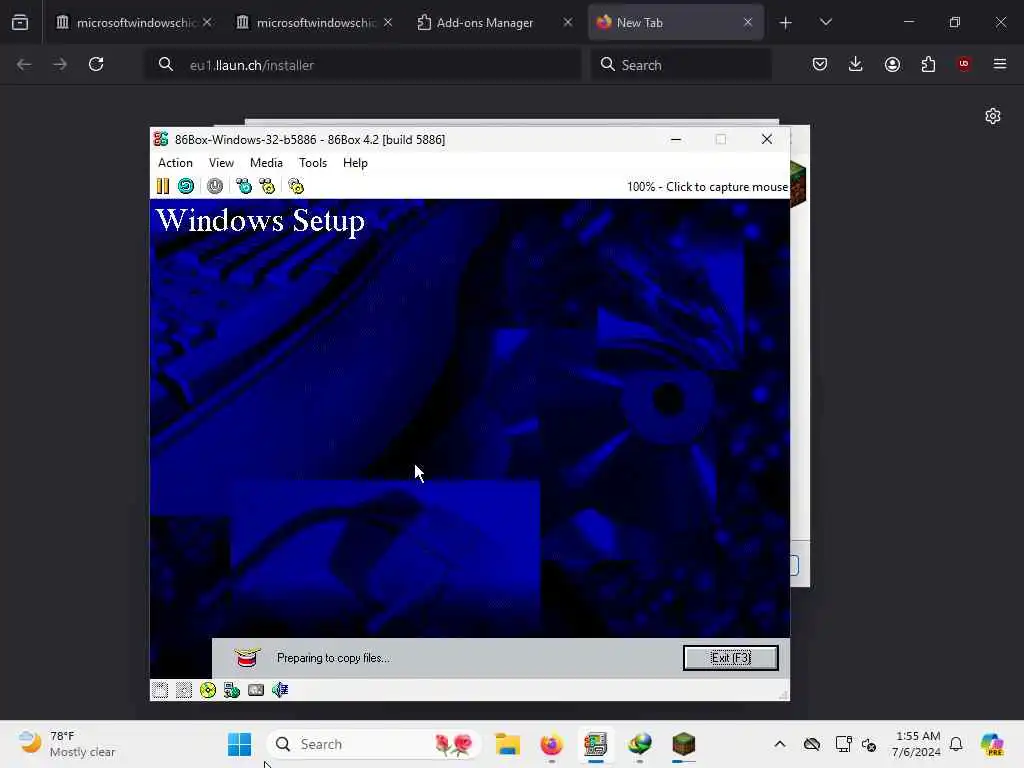Open Firefox Account icon

coord(892,64)
